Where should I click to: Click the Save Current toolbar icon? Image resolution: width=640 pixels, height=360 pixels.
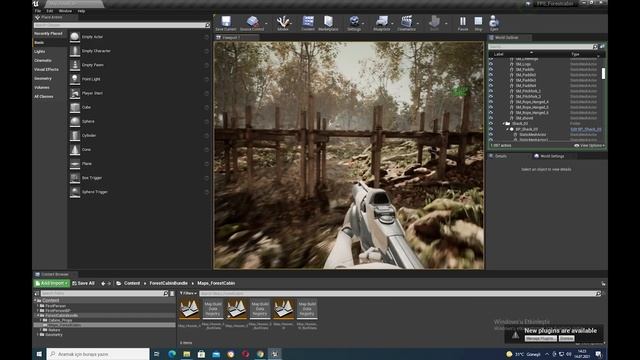tap(226, 22)
